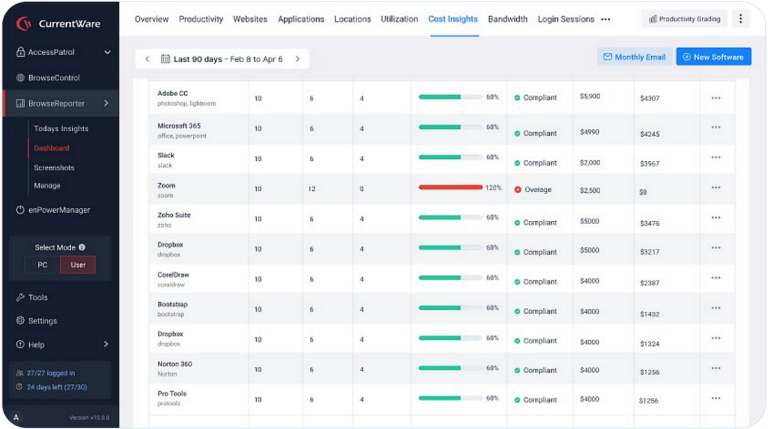
Task: Open Dashboard in sidebar
Action: pos(51,148)
